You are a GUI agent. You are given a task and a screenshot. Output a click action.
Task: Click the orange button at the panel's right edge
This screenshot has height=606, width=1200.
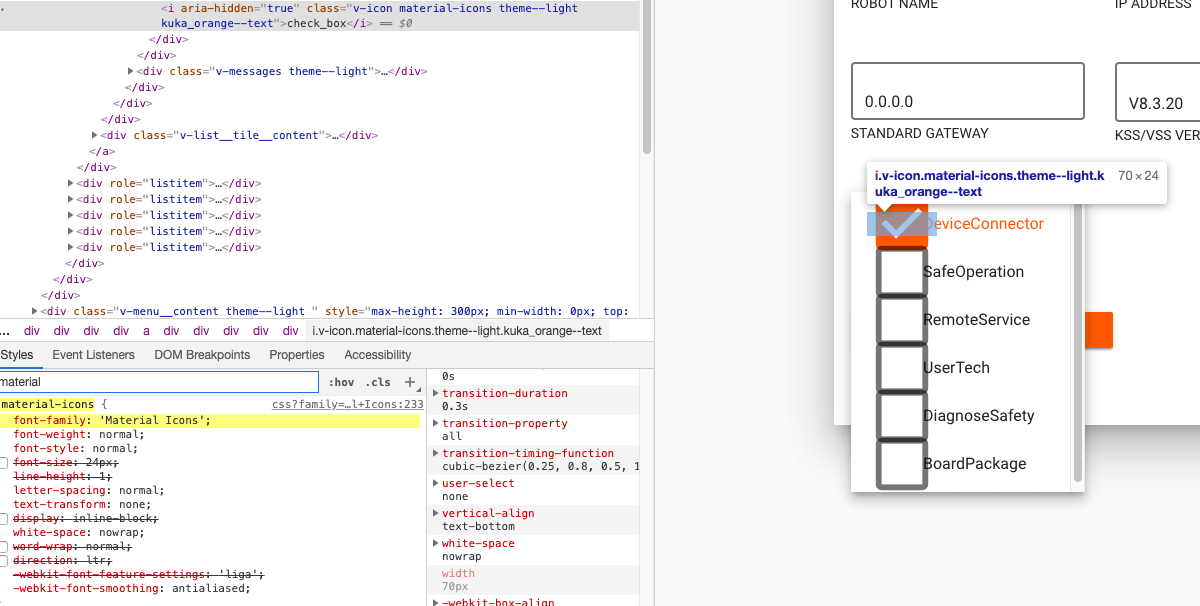click(x=1100, y=330)
